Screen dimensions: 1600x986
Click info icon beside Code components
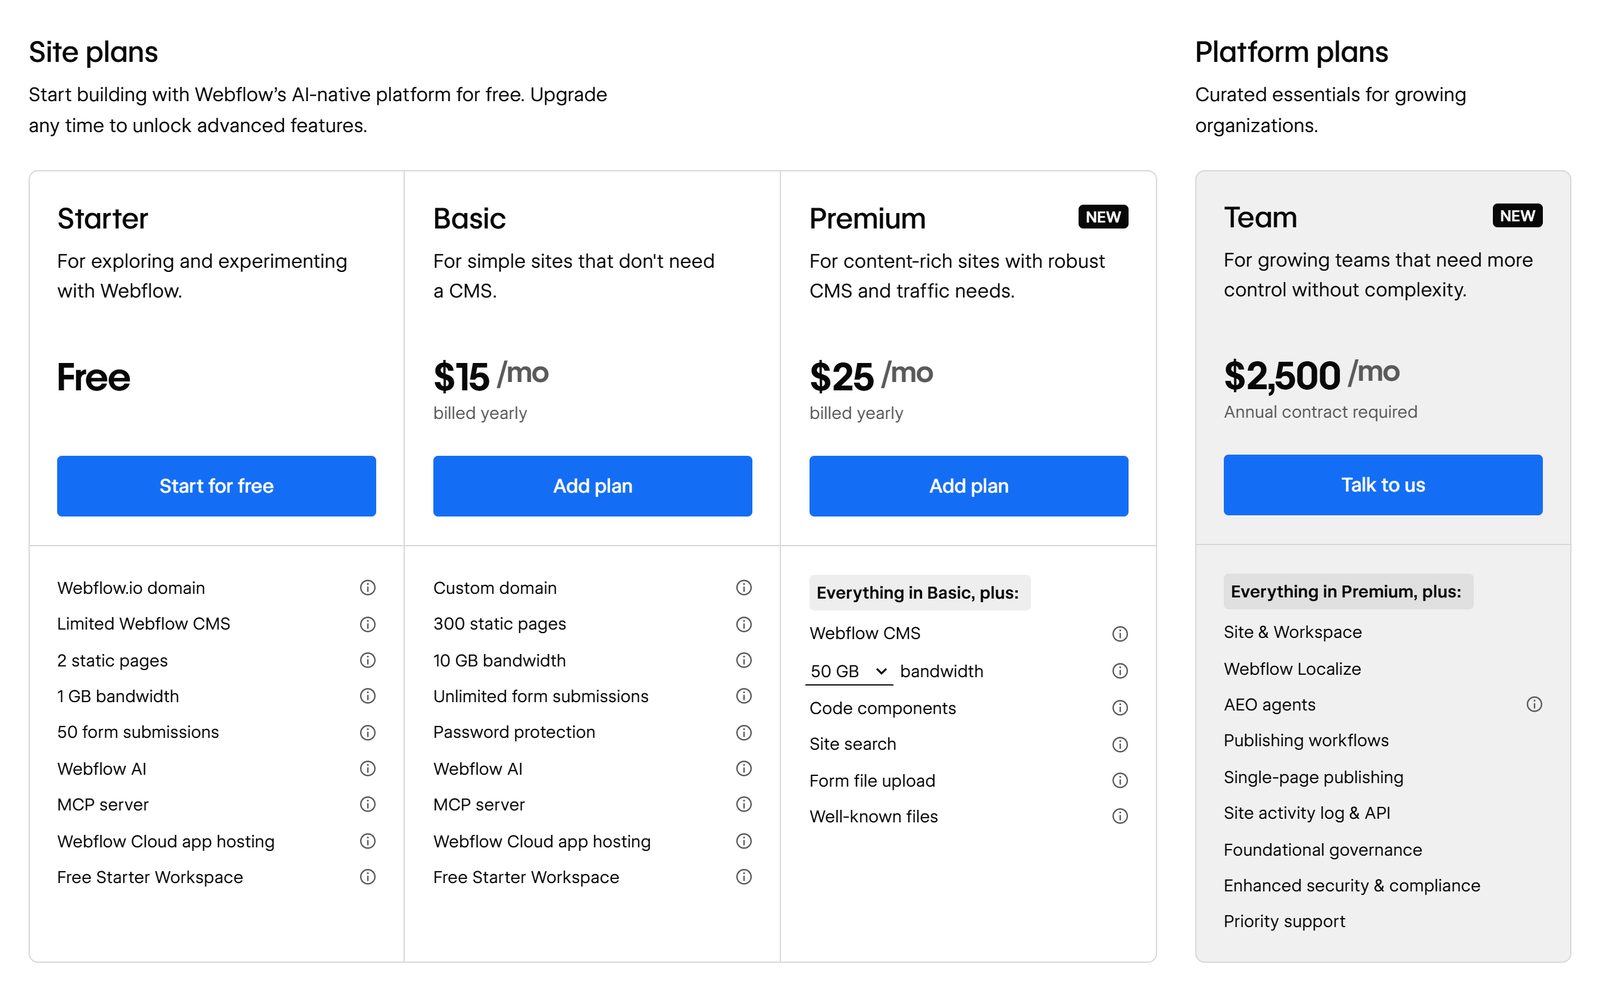click(x=1120, y=708)
